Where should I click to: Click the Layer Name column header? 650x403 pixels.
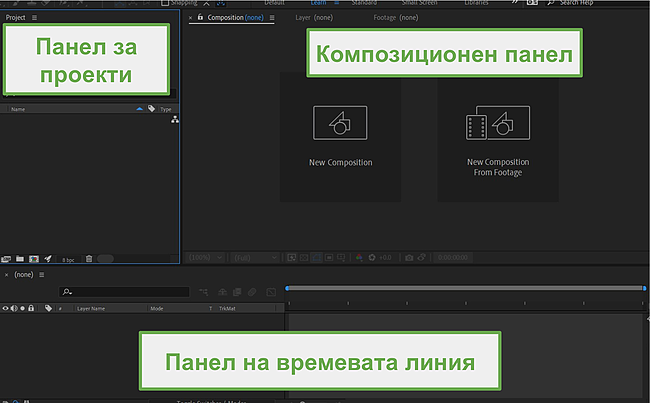click(x=91, y=308)
